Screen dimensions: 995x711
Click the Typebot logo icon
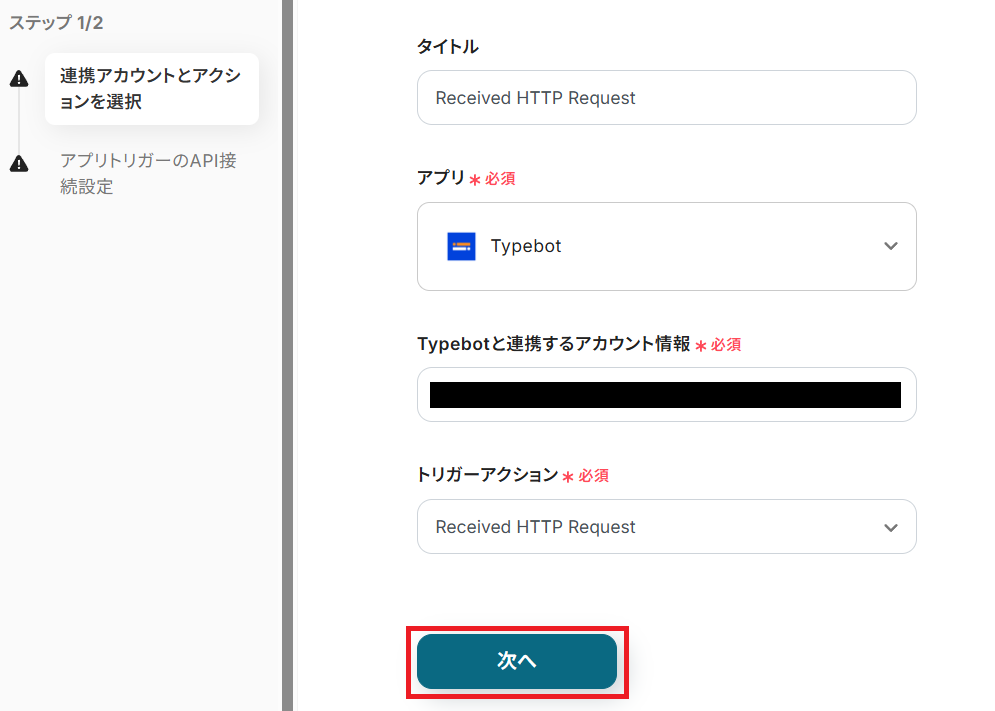(x=461, y=246)
